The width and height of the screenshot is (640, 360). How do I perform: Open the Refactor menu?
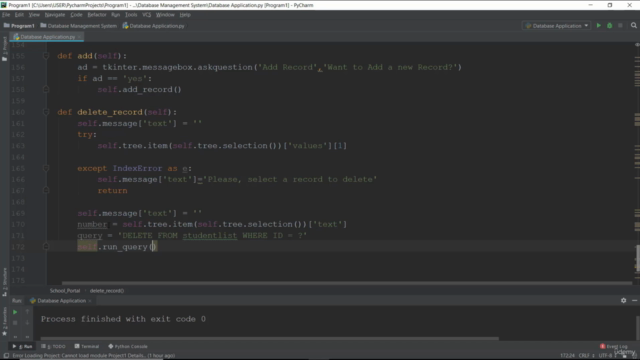pyautogui.click(x=97, y=15)
